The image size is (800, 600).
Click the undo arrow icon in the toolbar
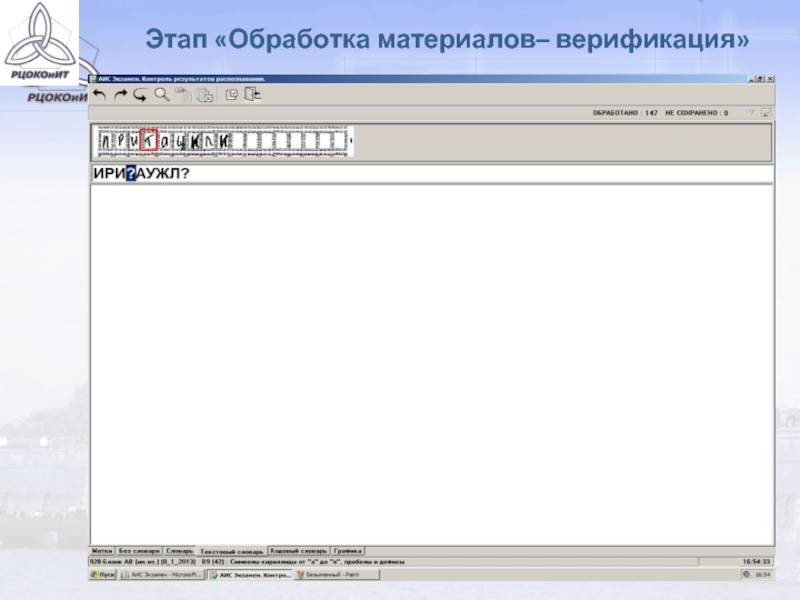[x=99, y=95]
